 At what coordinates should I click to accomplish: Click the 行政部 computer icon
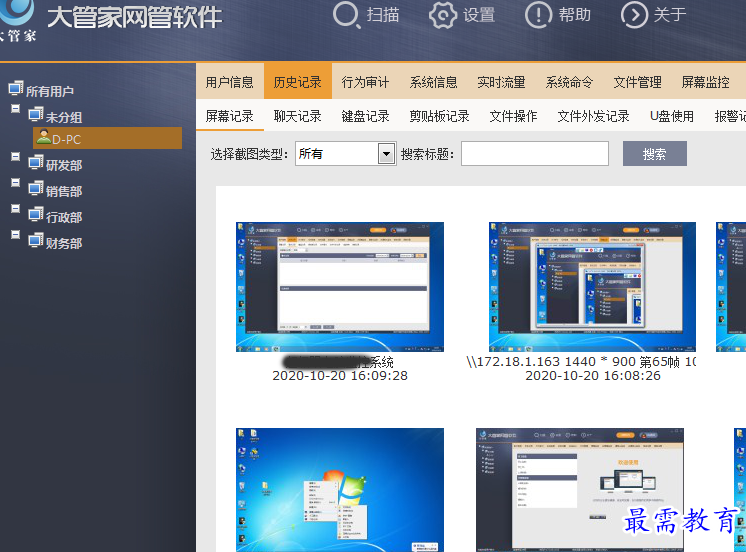pyautogui.click(x=36, y=215)
